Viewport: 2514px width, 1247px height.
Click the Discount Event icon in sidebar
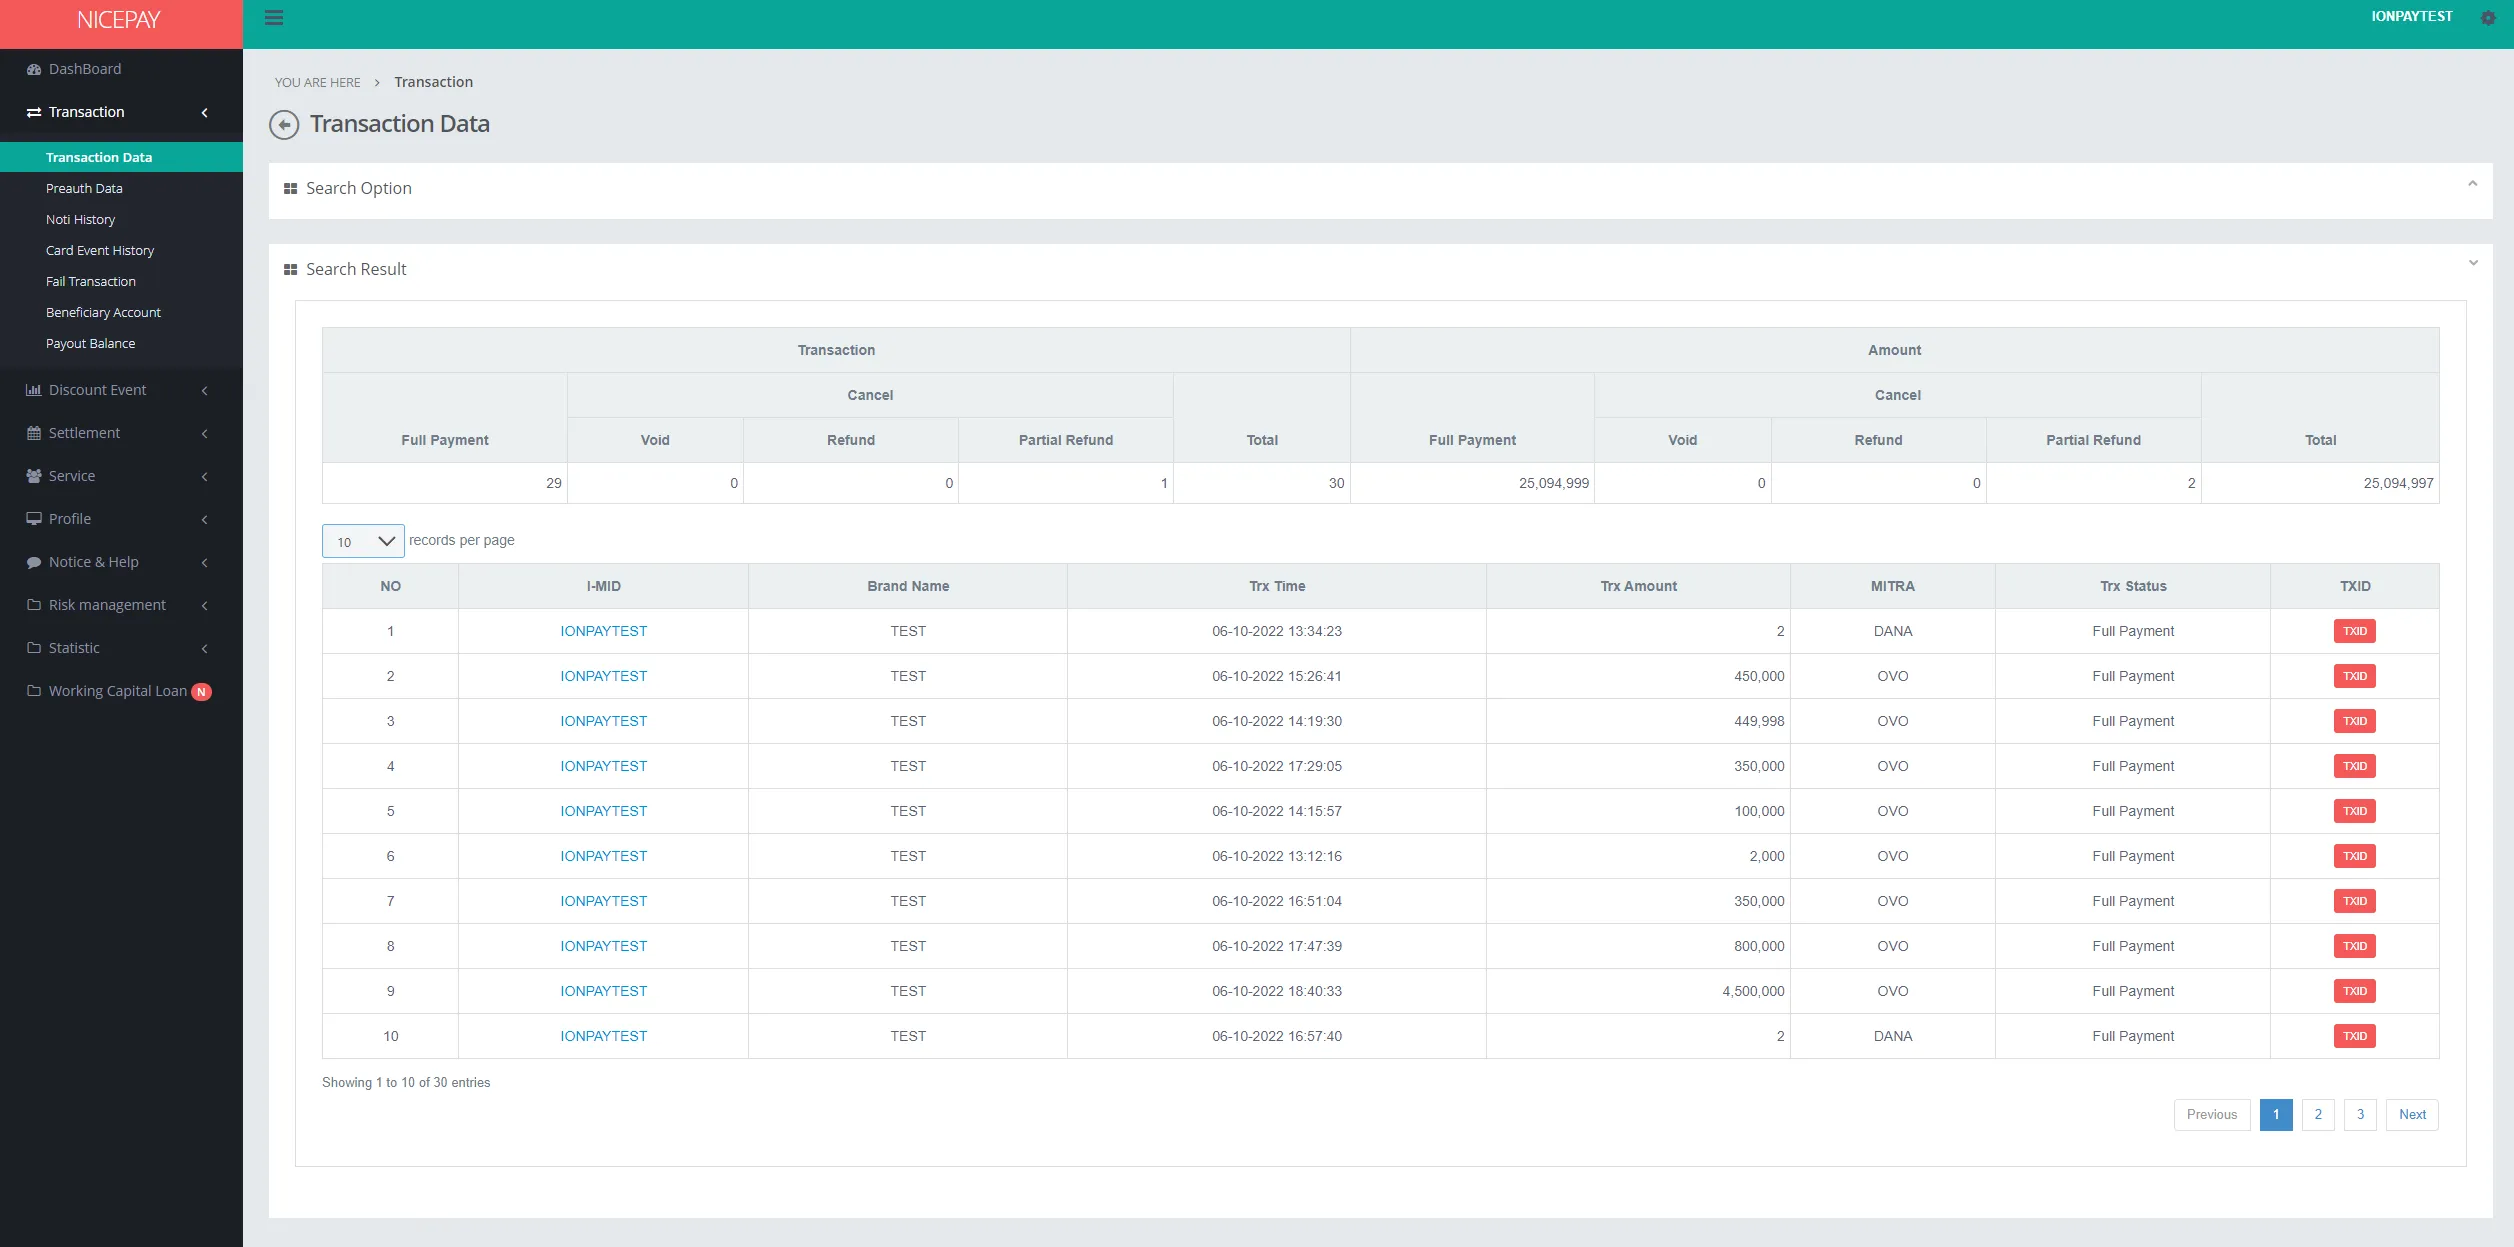coord(32,389)
